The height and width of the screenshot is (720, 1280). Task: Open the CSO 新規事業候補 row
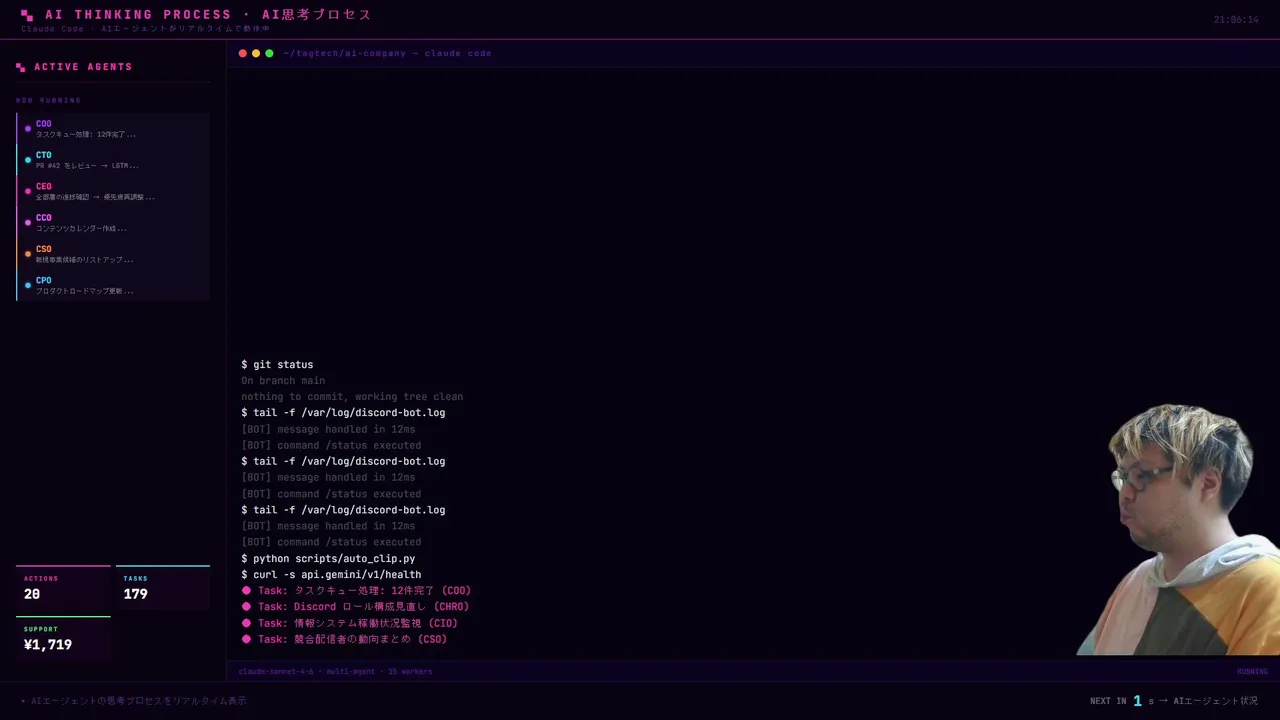113,254
